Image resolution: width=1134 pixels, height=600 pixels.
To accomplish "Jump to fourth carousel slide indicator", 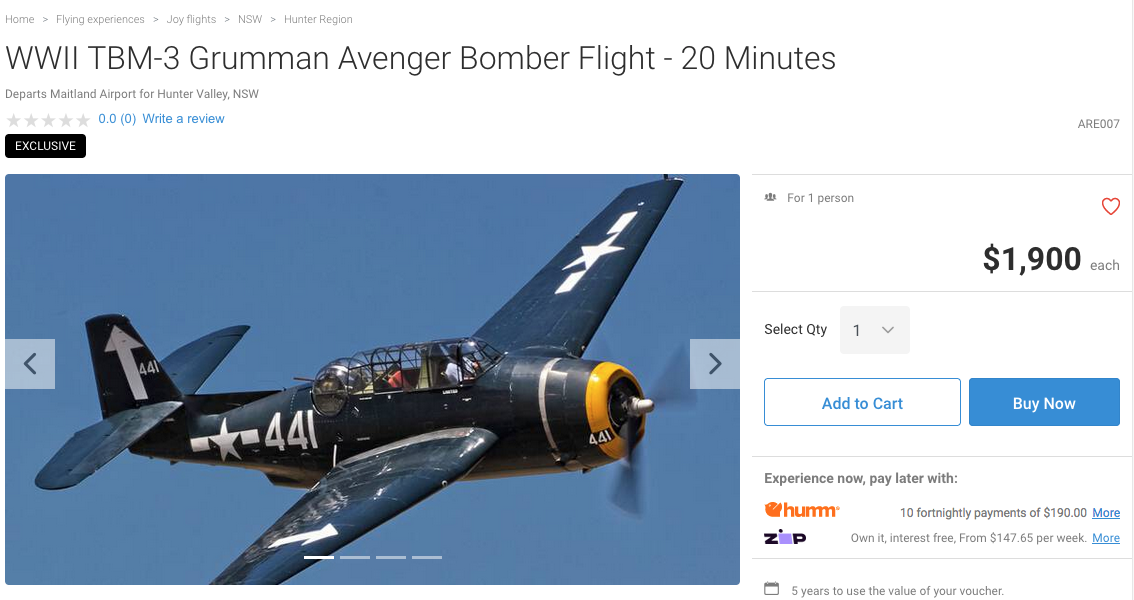I will coord(427,557).
